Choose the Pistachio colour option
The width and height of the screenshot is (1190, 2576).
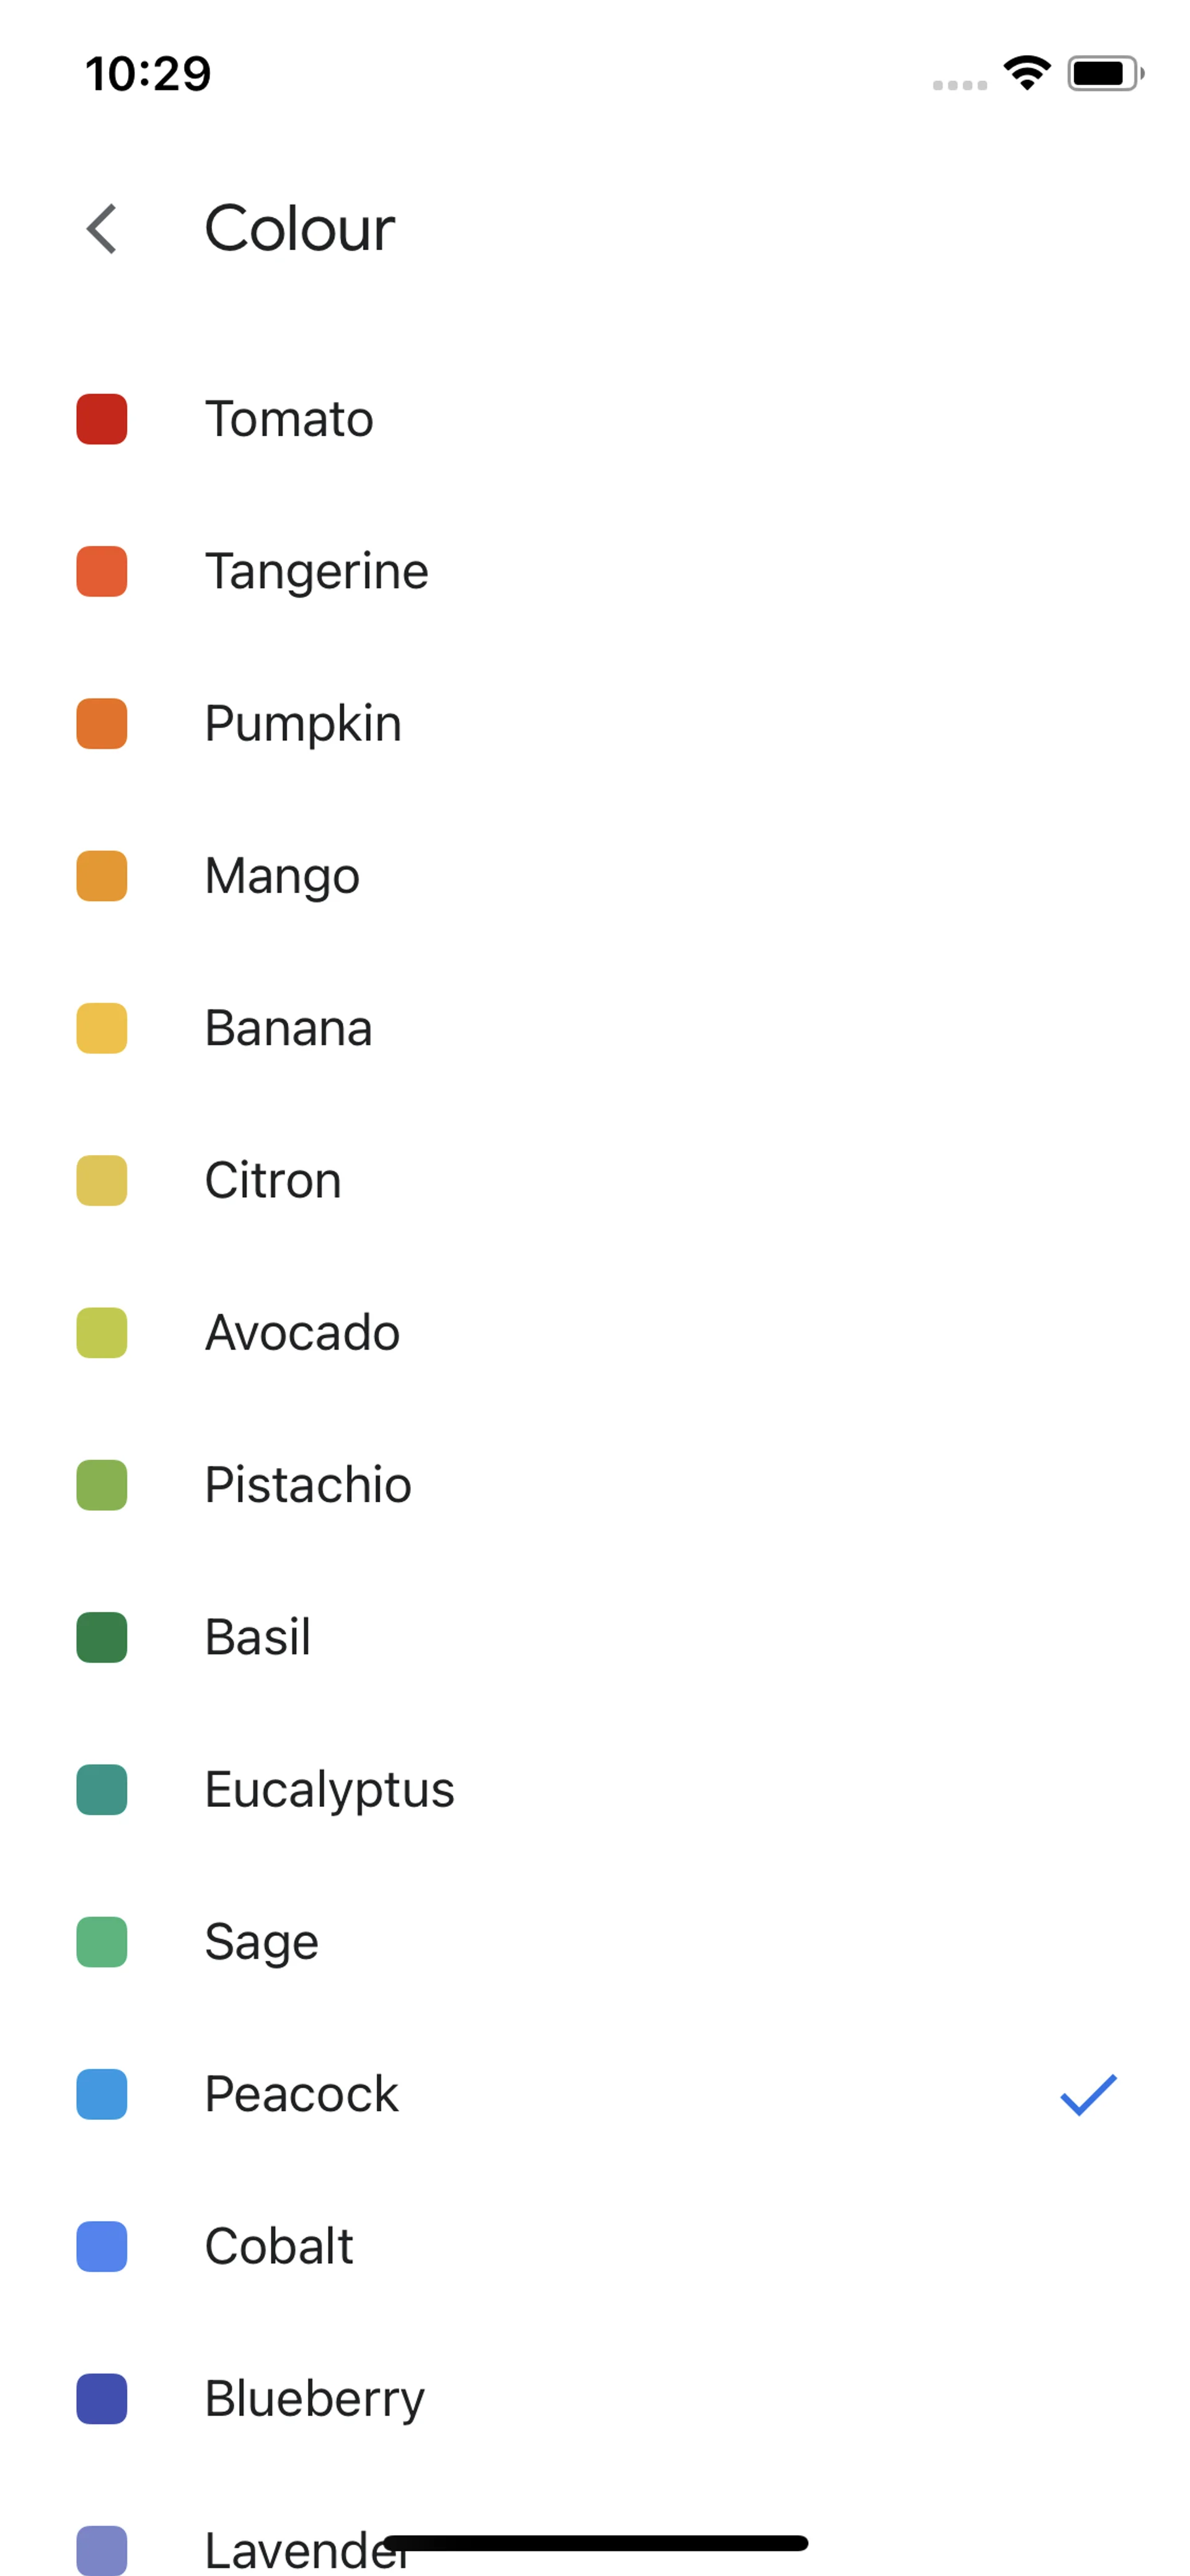[308, 1485]
